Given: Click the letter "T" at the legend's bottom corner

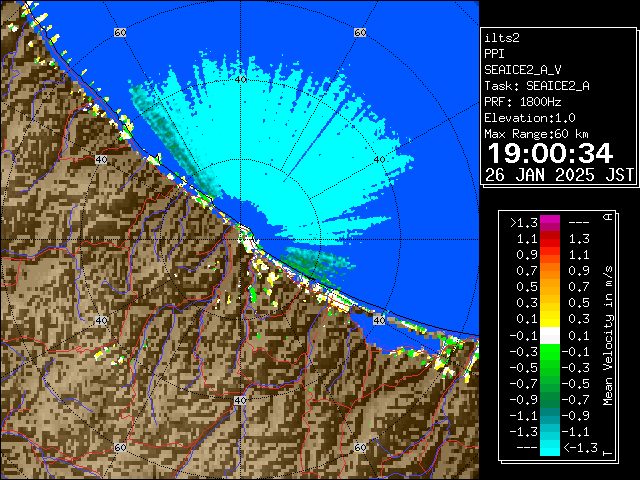Looking at the screenshot, I should tap(608, 453).
